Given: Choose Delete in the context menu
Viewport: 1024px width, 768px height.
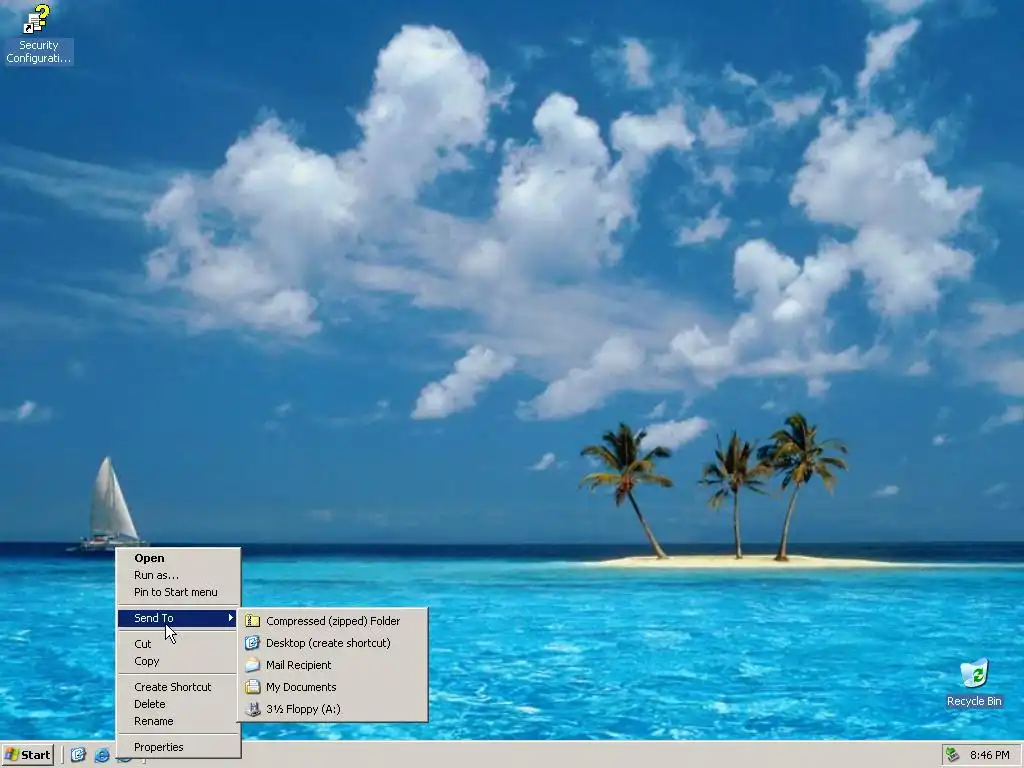Looking at the screenshot, I should tap(178, 704).
